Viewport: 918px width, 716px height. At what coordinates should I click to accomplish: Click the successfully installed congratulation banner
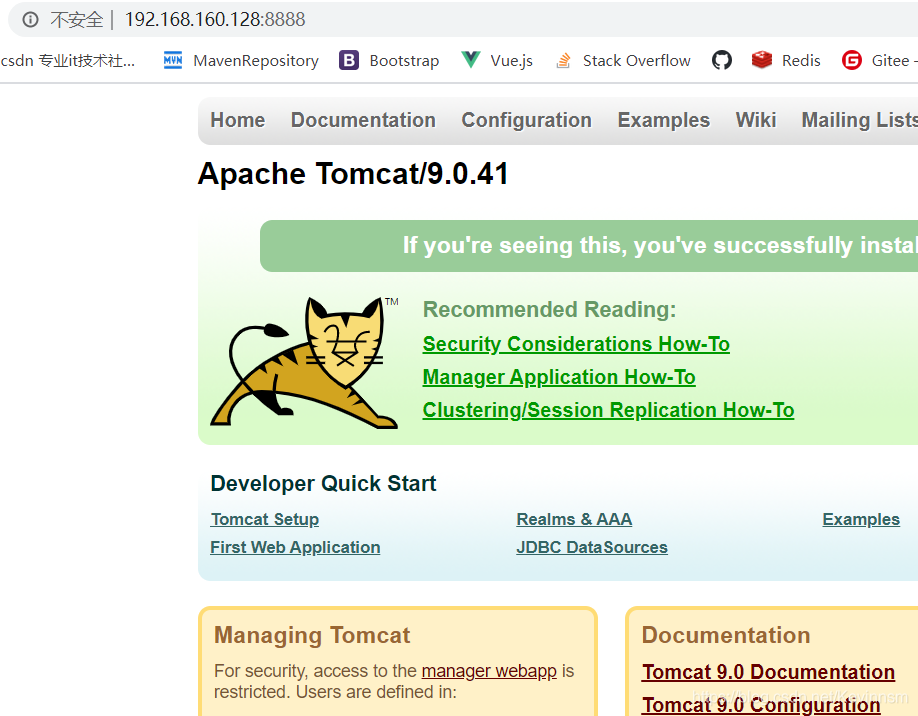coord(589,246)
